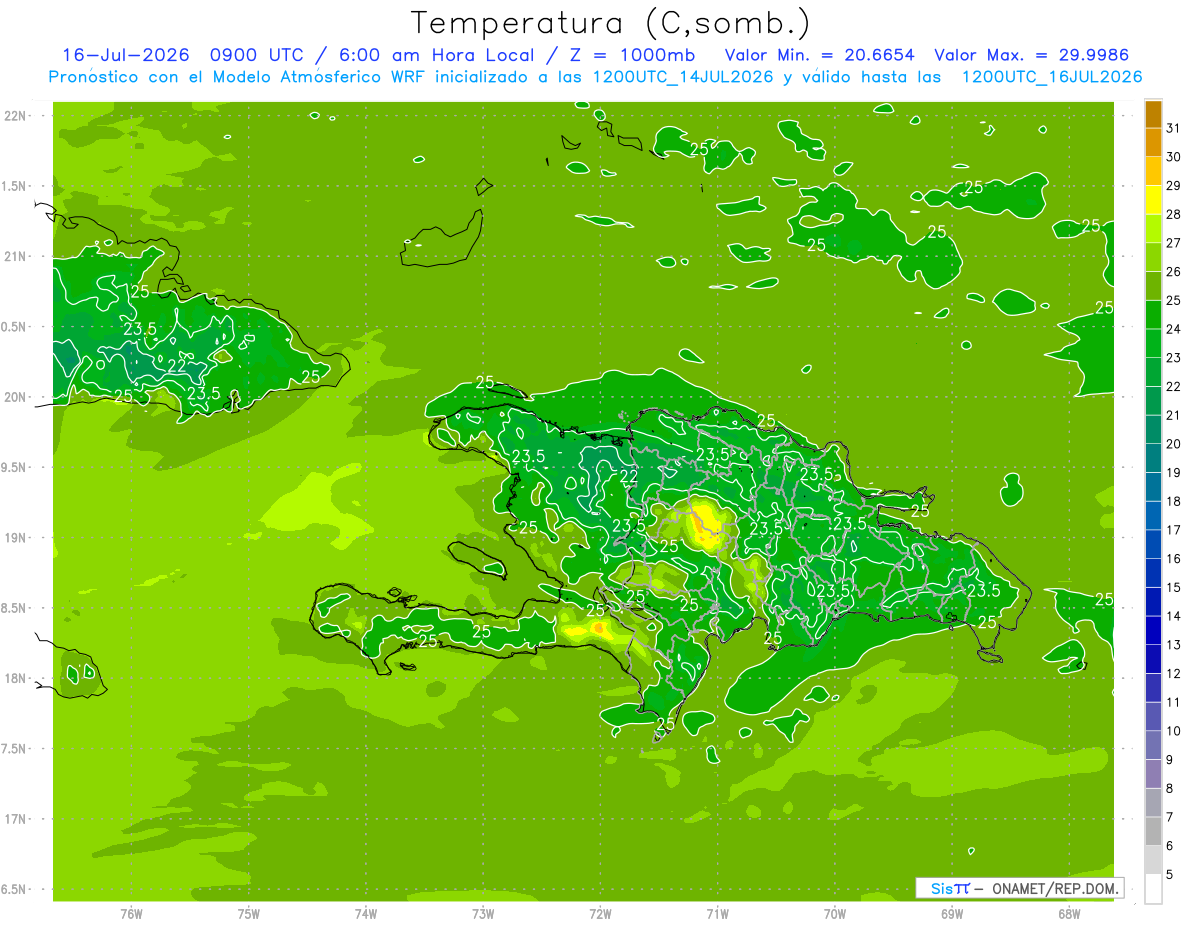1200x927 pixels.
Task: Select the '16-Jul-2026' forecast date text
Action: pyautogui.click(x=126, y=55)
